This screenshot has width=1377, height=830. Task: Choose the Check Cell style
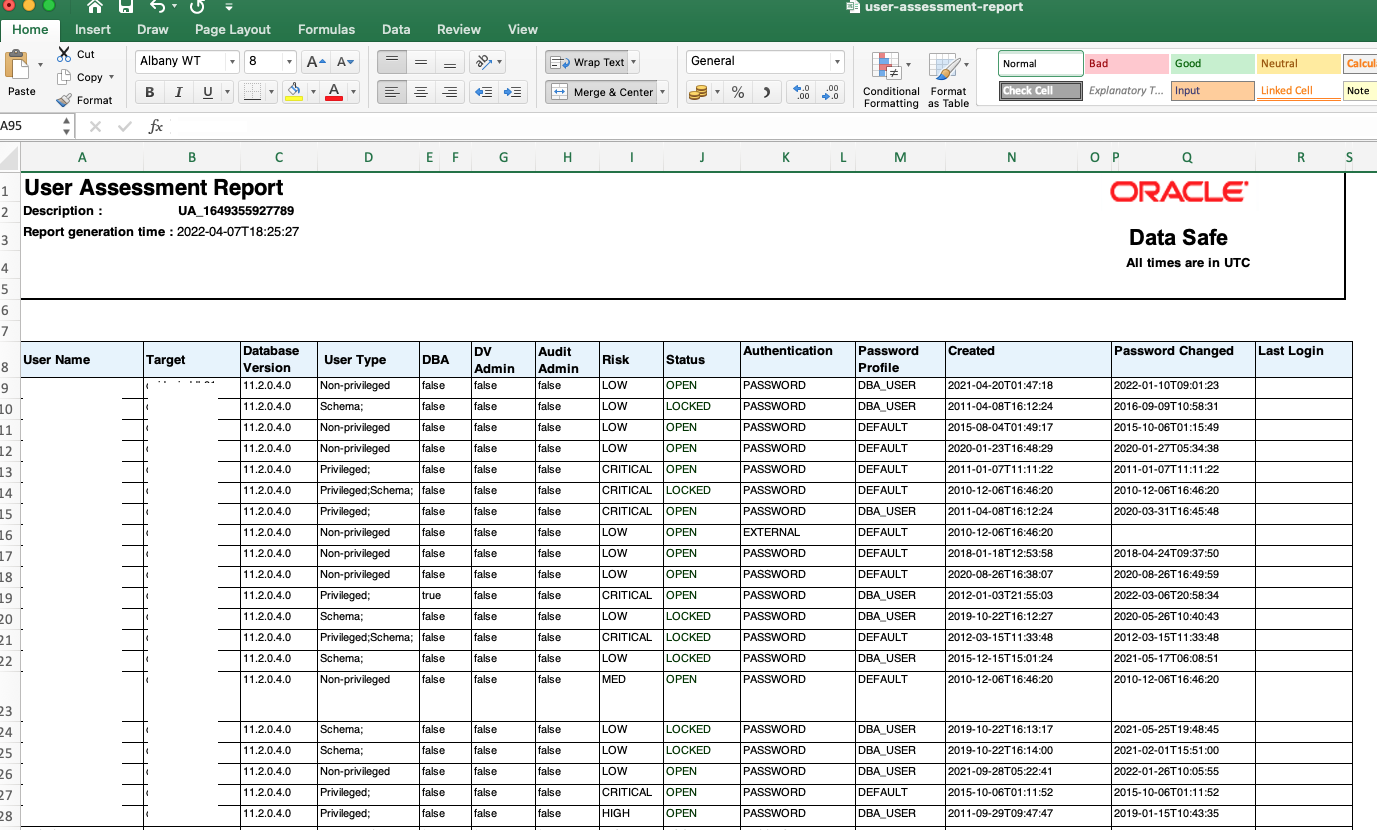pos(1040,91)
